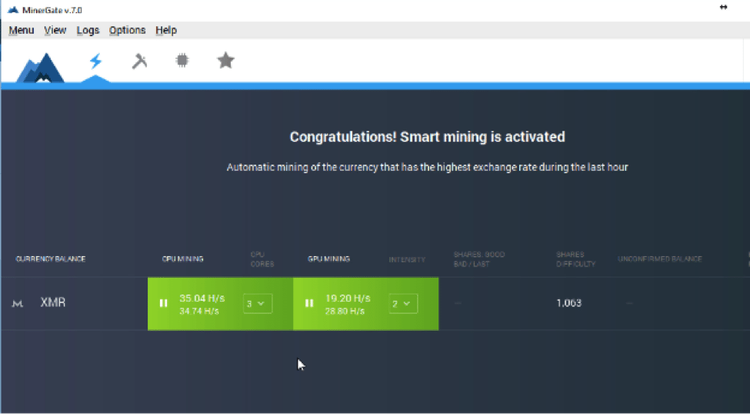Pause CPU mining for XMR
Screen dimensions: 750x414
coord(163,303)
